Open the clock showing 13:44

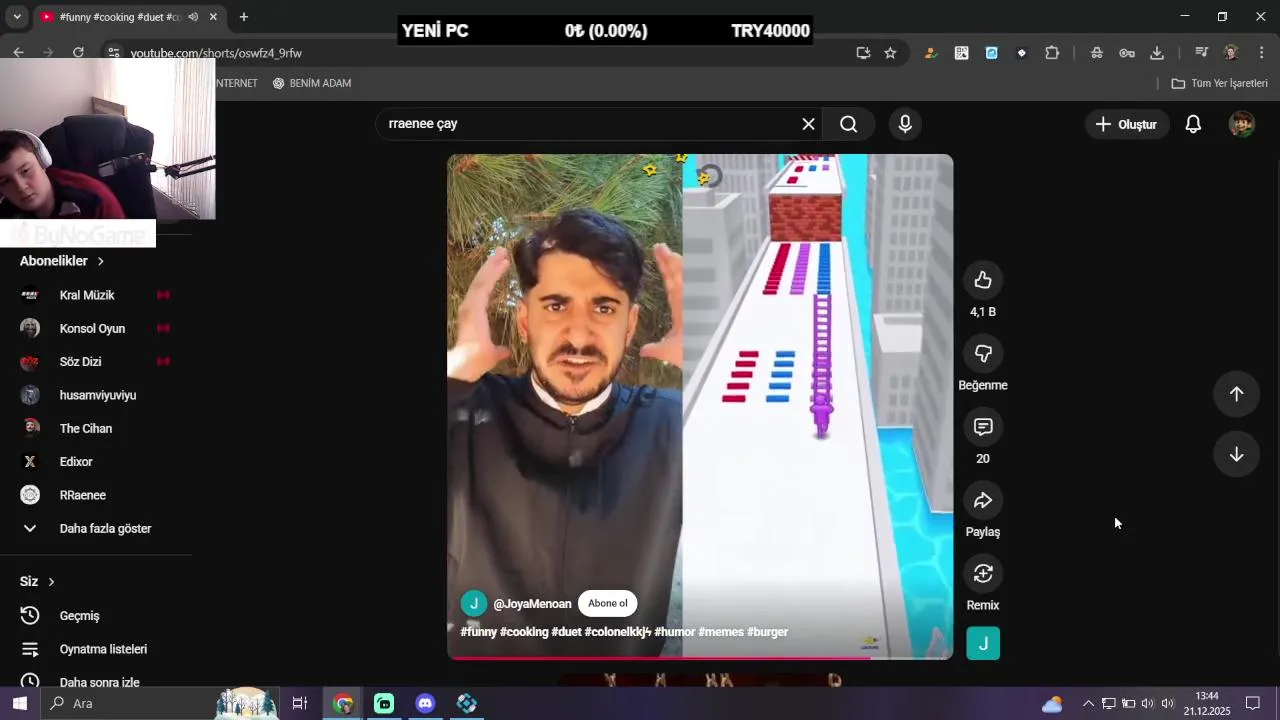(1207, 703)
